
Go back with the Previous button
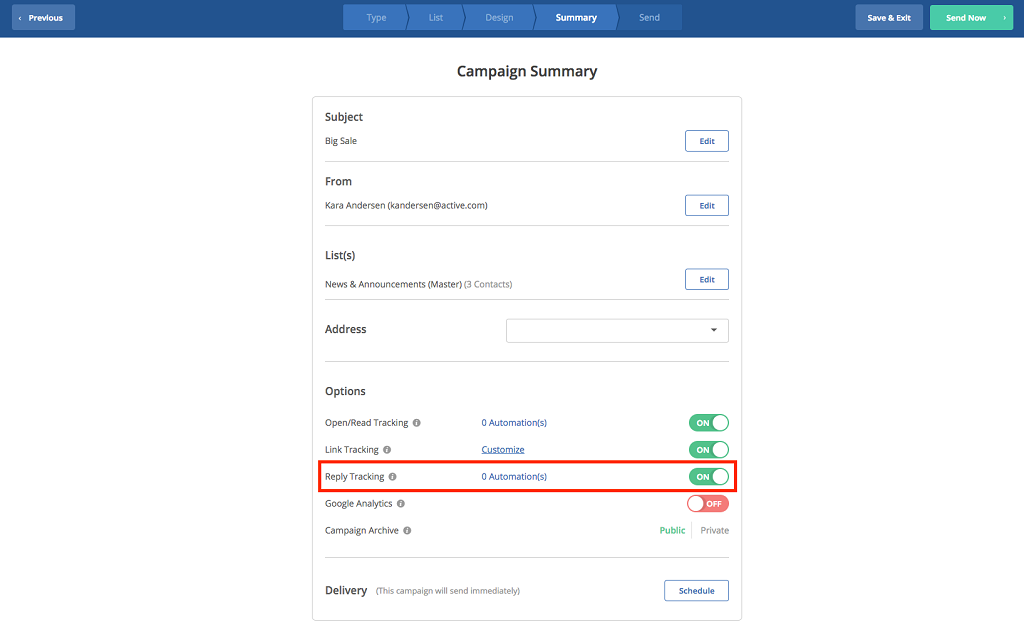point(42,18)
